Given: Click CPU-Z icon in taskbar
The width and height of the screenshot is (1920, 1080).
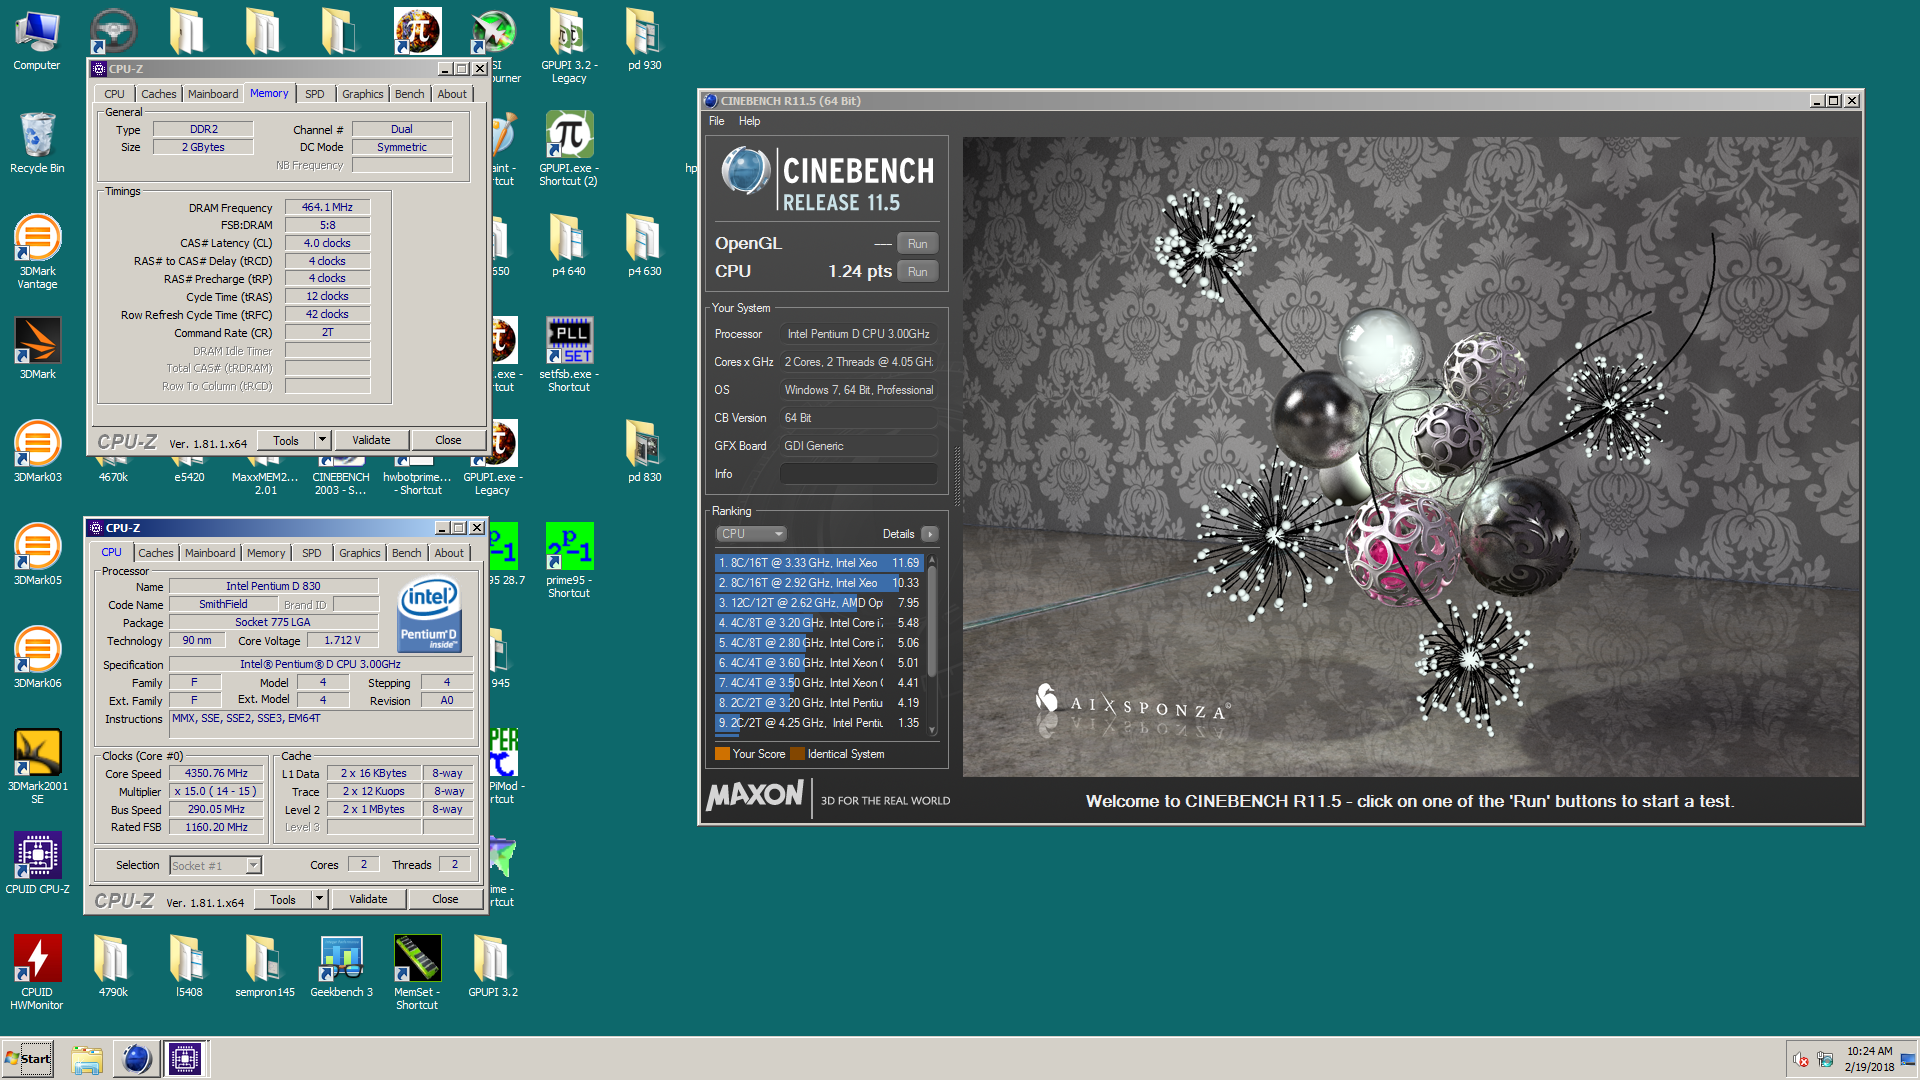Looking at the screenshot, I should click(185, 1058).
